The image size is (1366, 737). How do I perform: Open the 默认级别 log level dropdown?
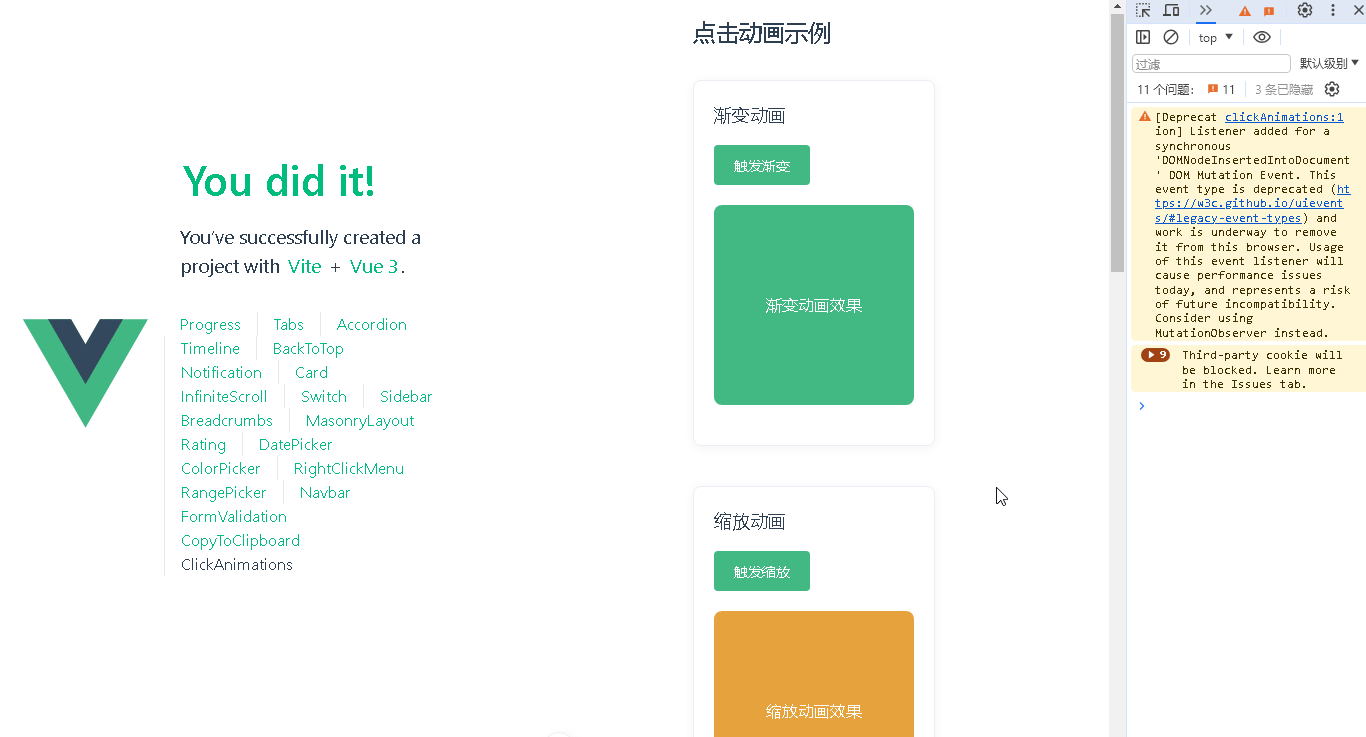[1329, 64]
